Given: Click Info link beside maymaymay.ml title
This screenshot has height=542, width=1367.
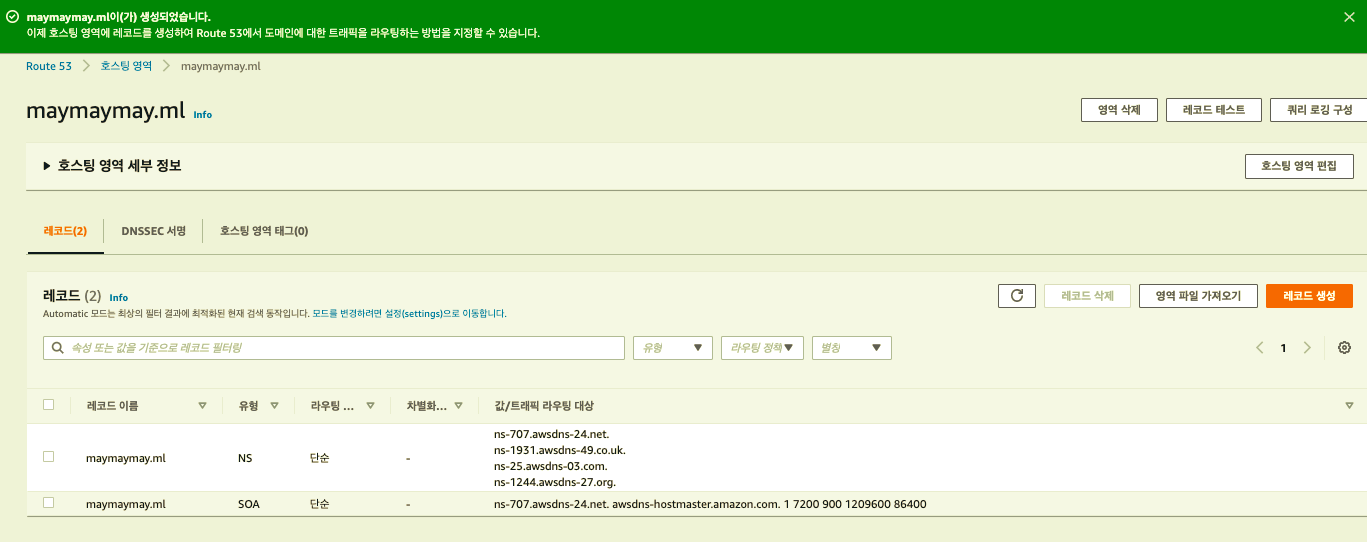Looking at the screenshot, I should pyautogui.click(x=203, y=115).
